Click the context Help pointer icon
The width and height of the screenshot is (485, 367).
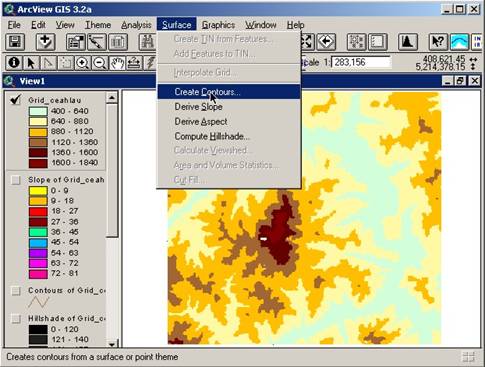(438, 42)
